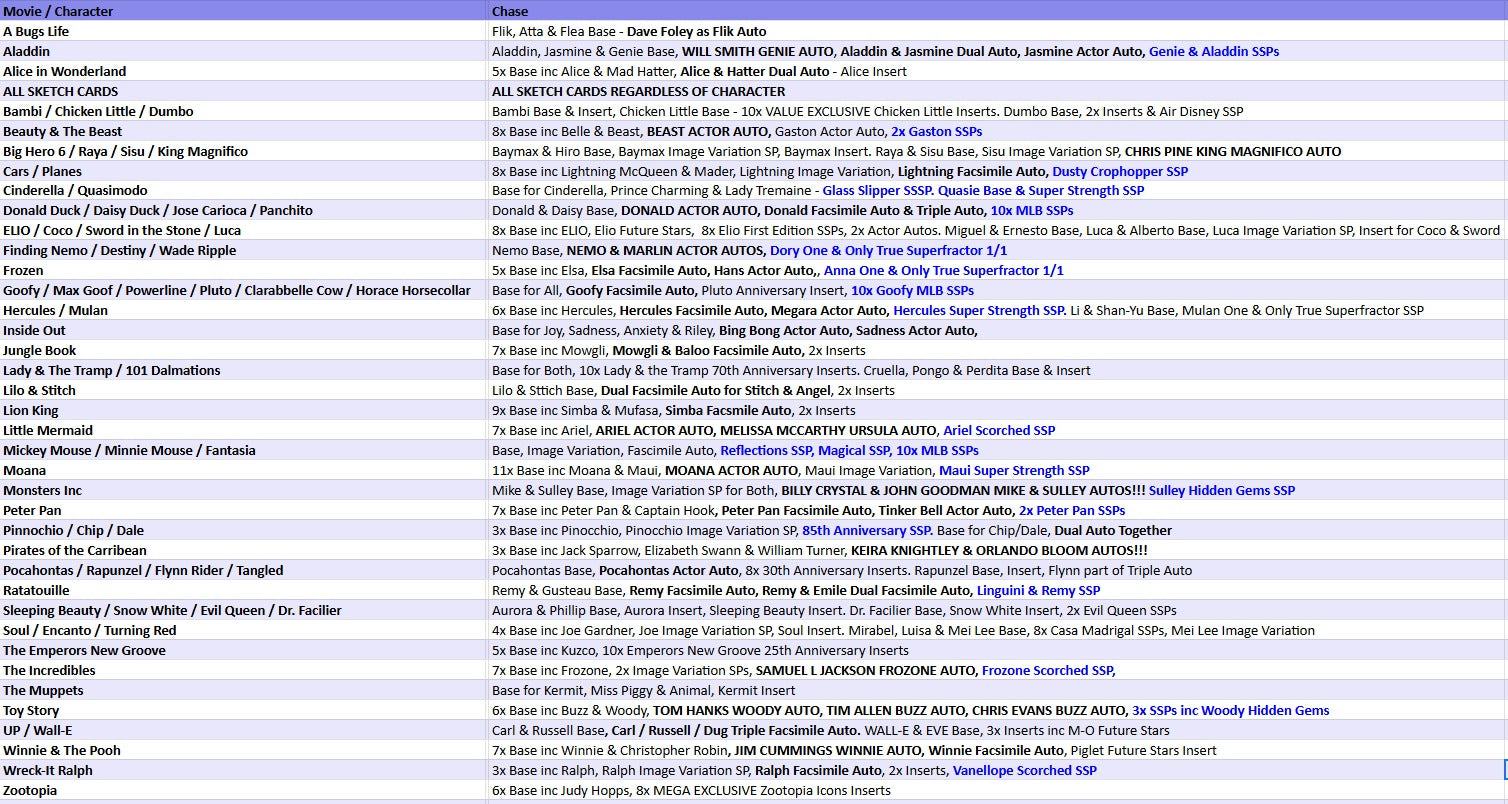Select the 'Zootopia' row cell

point(30,790)
